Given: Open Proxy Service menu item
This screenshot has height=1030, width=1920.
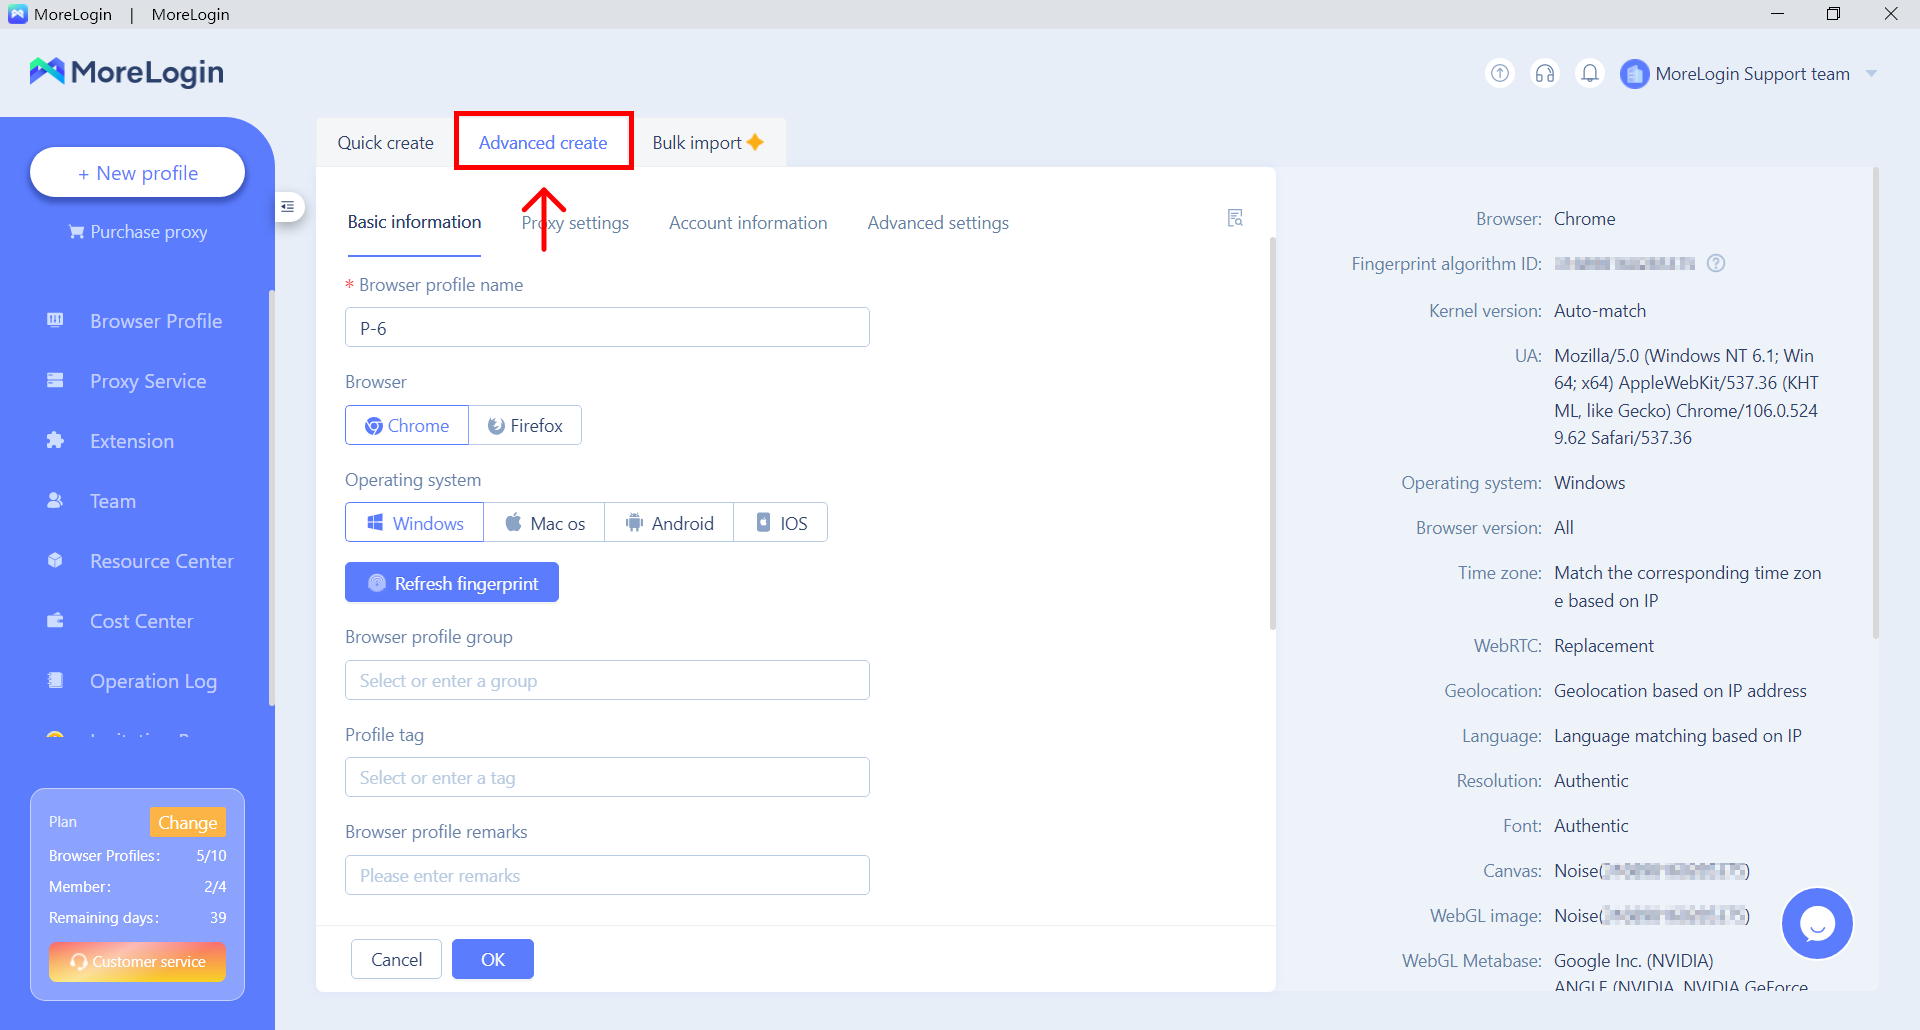Looking at the screenshot, I should click(x=148, y=381).
